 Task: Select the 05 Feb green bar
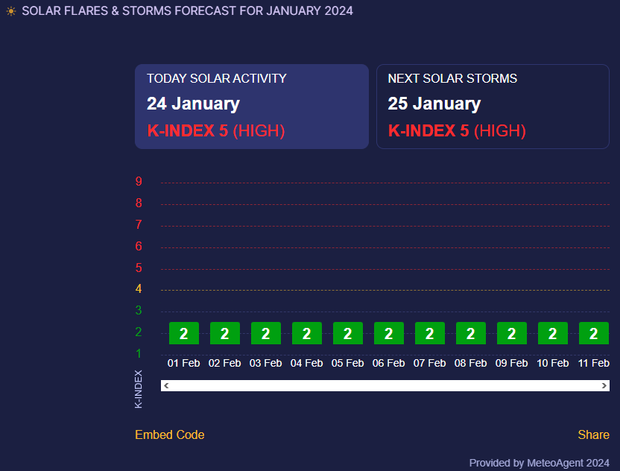[347, 333]
